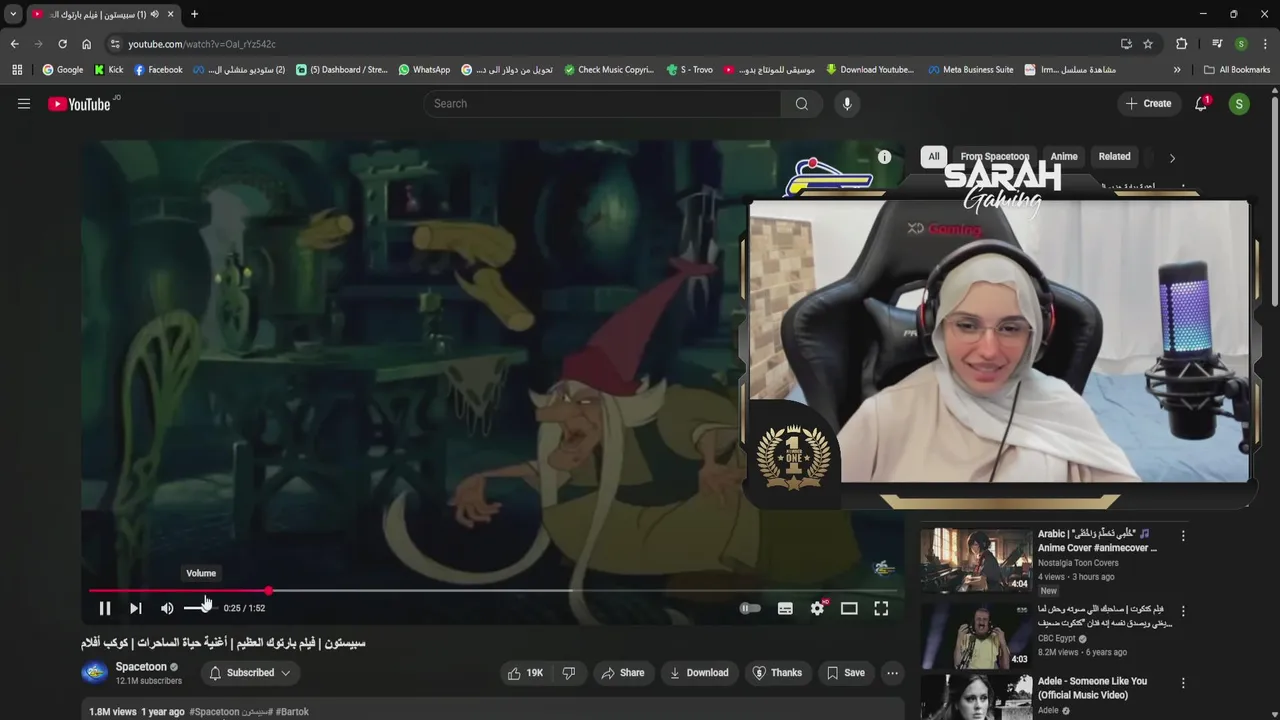Show hidden bookmarks overflow chevron
This screenshot has height=720, width=1280.
coord(1177,70)
